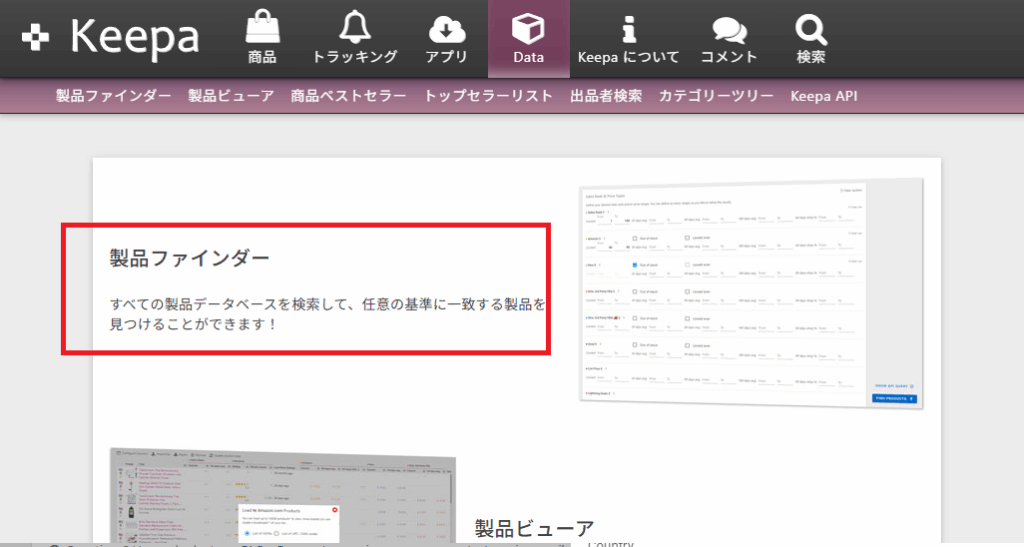Open 出品者検索 submenu item

[x=606, y=97]
